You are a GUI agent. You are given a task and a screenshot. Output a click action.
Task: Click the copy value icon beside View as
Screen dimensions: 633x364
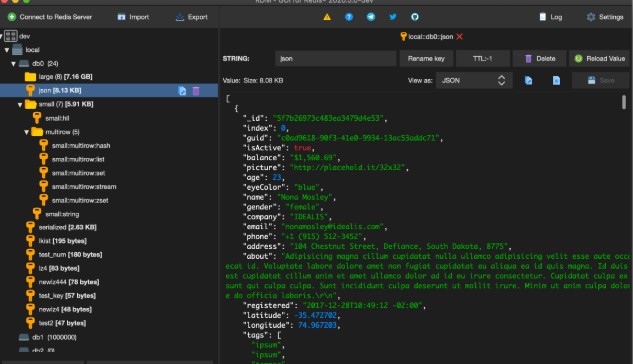(528, 80)
